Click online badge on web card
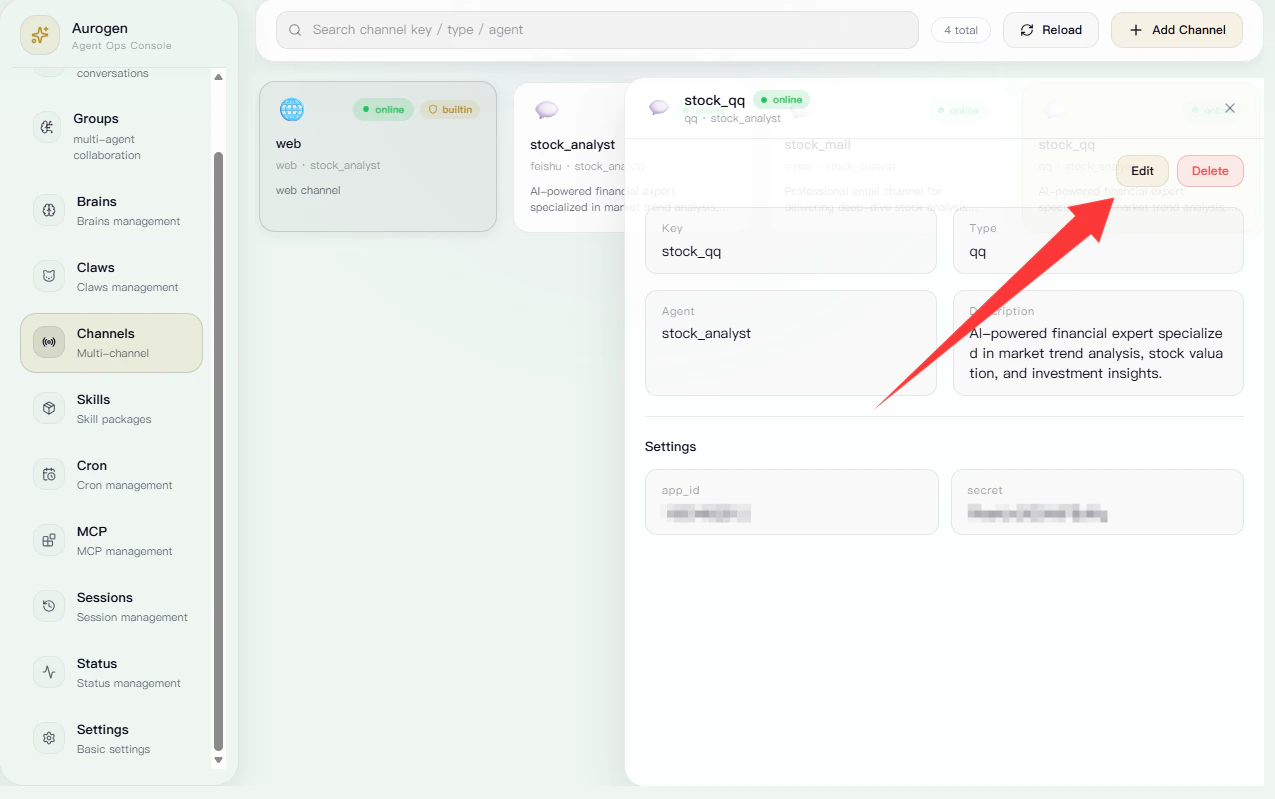 click(x=383, y=109)
